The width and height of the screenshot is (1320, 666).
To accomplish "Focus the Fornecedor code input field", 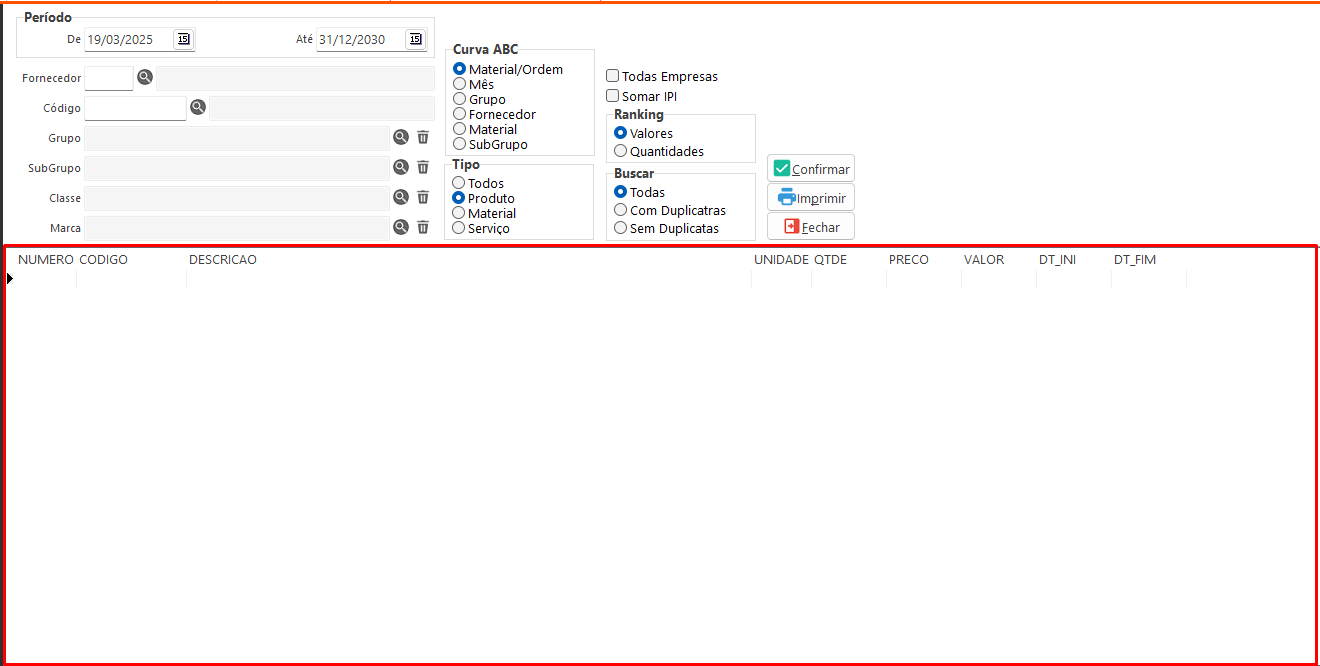I will (x=109, y=78).
